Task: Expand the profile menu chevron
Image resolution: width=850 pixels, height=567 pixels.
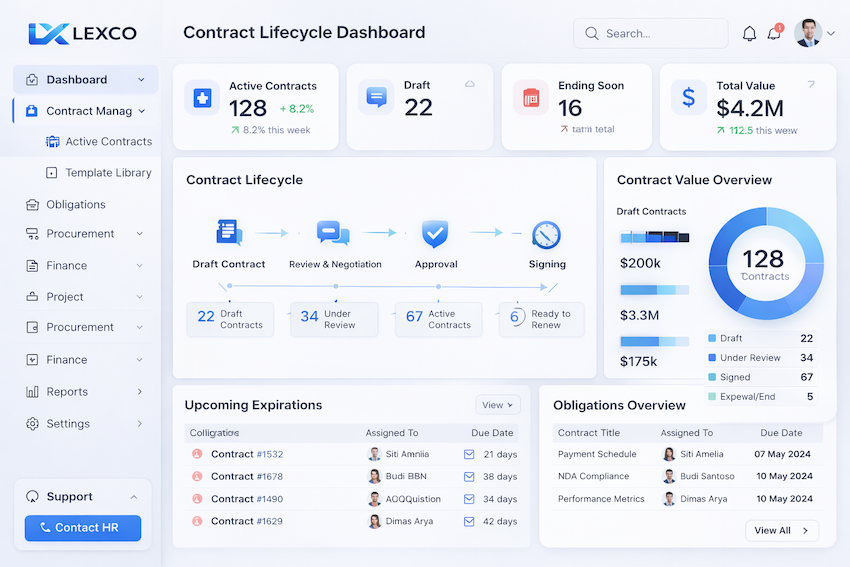Action: coord(831,34)
